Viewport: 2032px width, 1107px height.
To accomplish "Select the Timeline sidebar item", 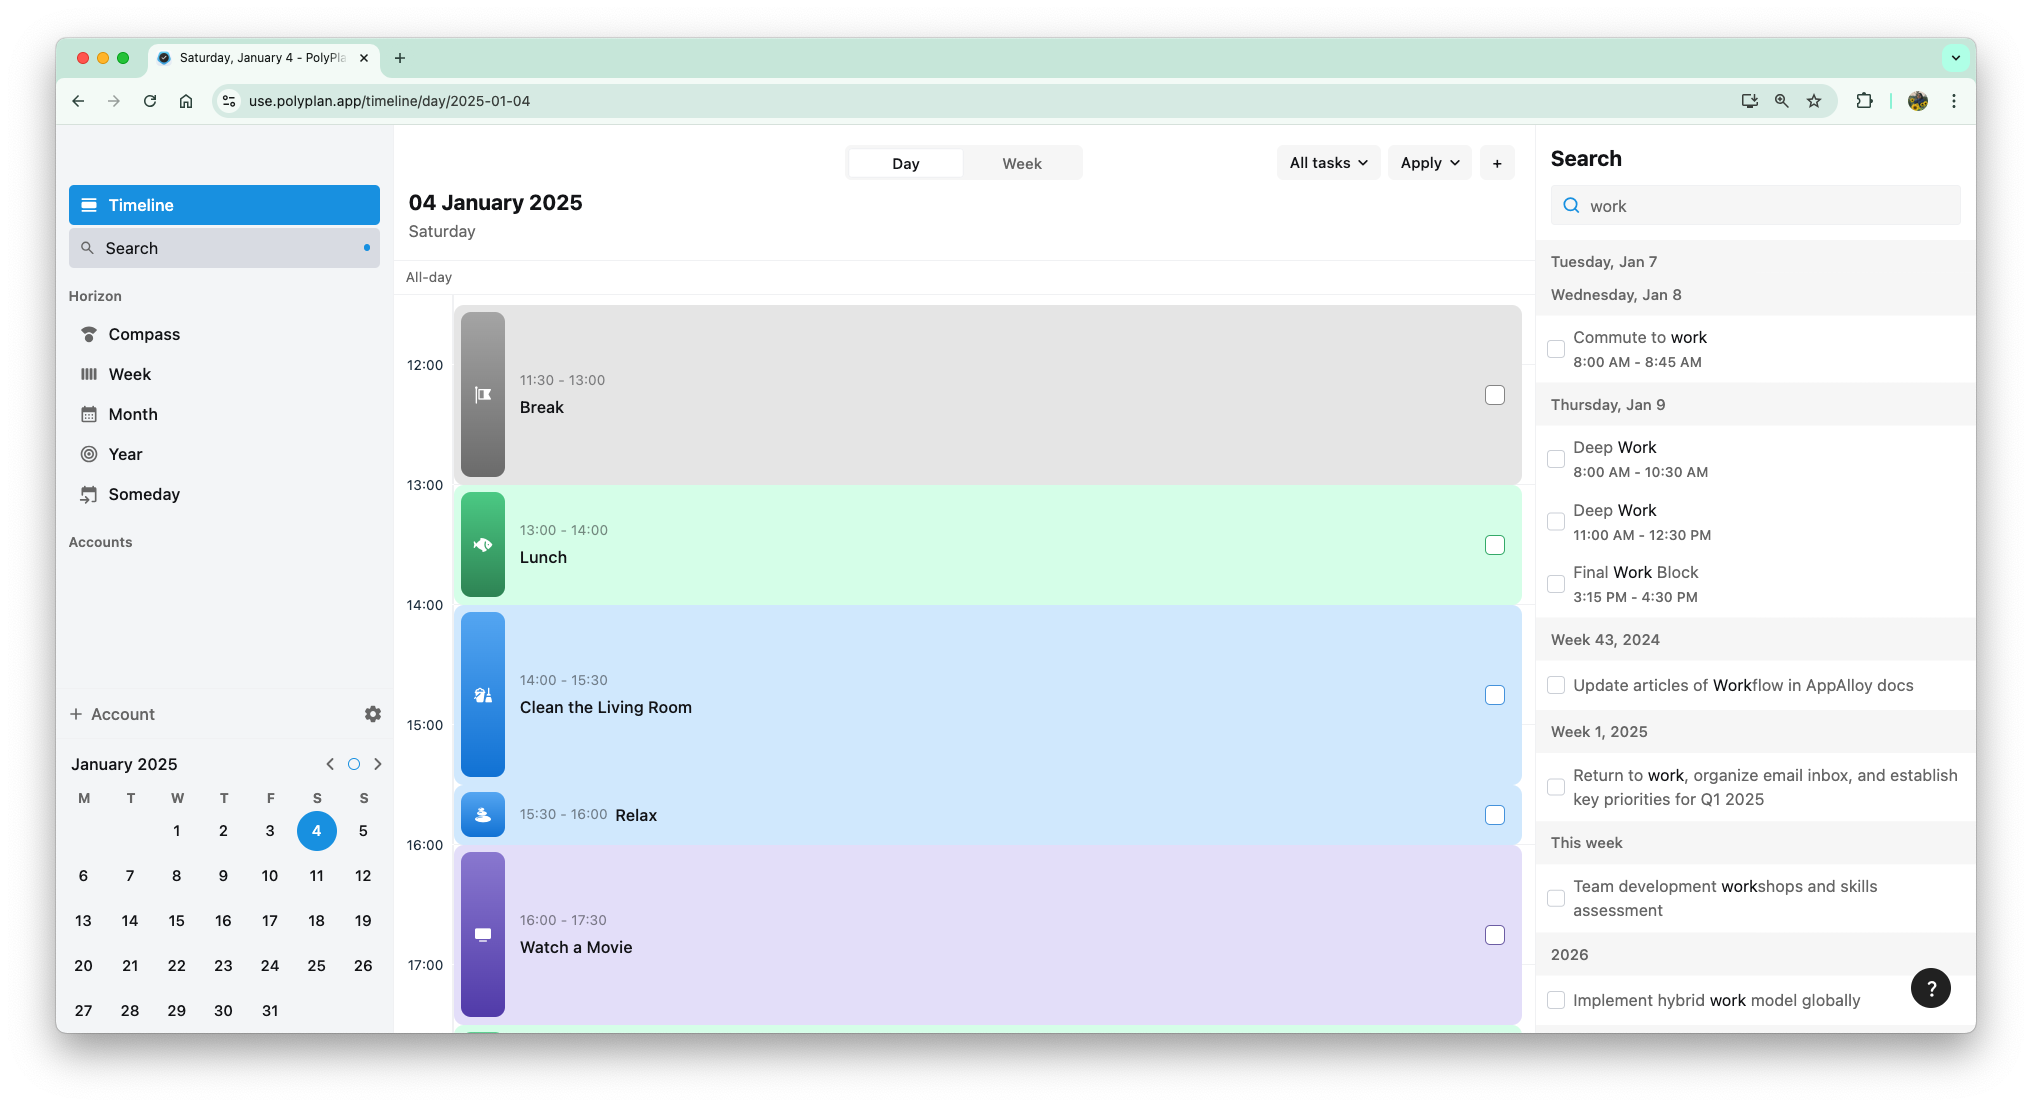I will click(x=224, y=205).
